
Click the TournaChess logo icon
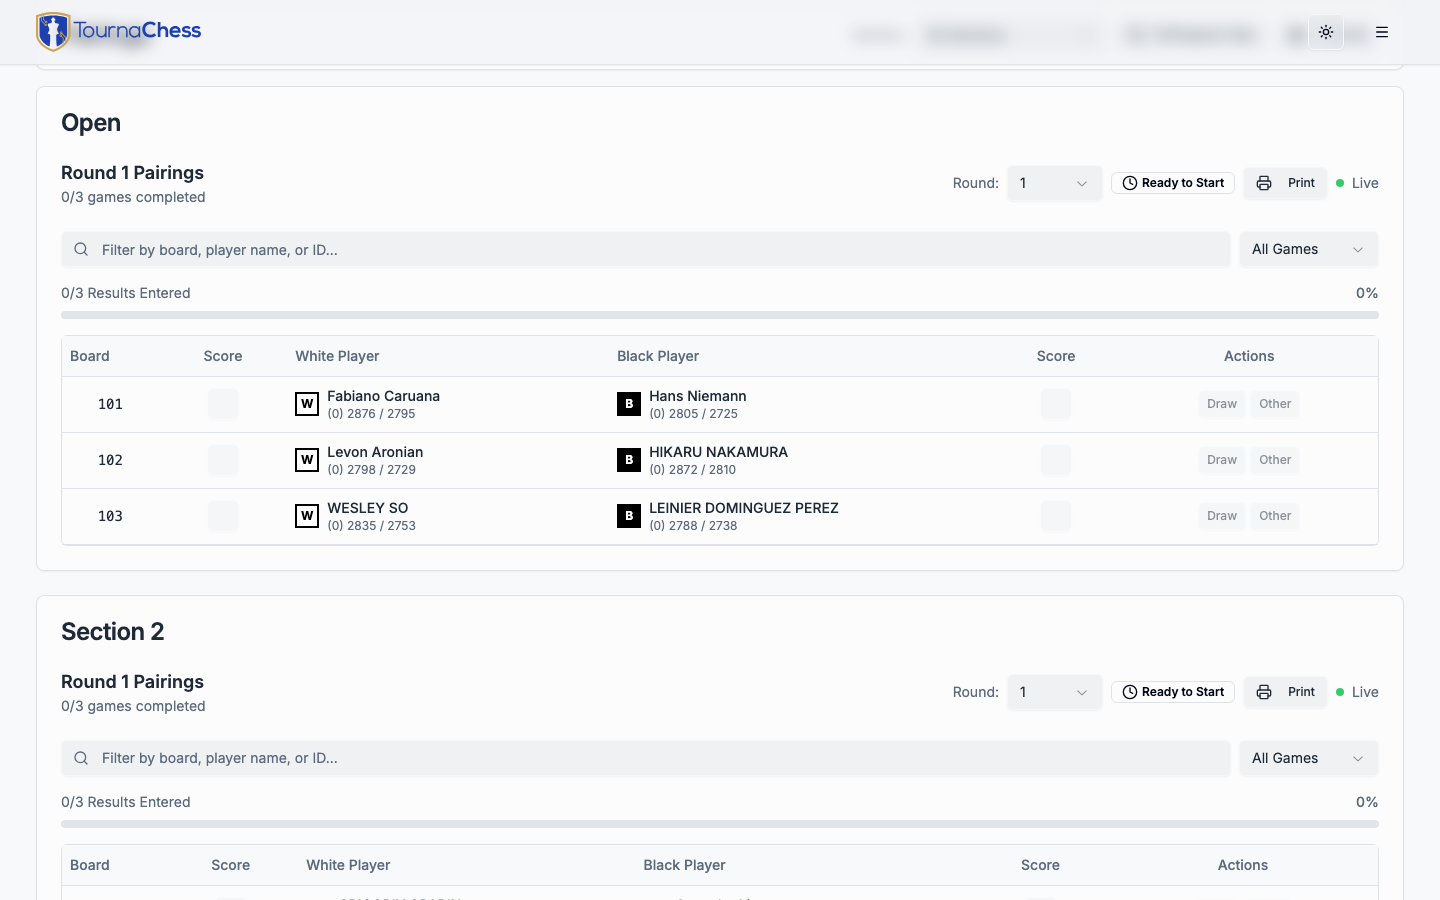point(53,32)
